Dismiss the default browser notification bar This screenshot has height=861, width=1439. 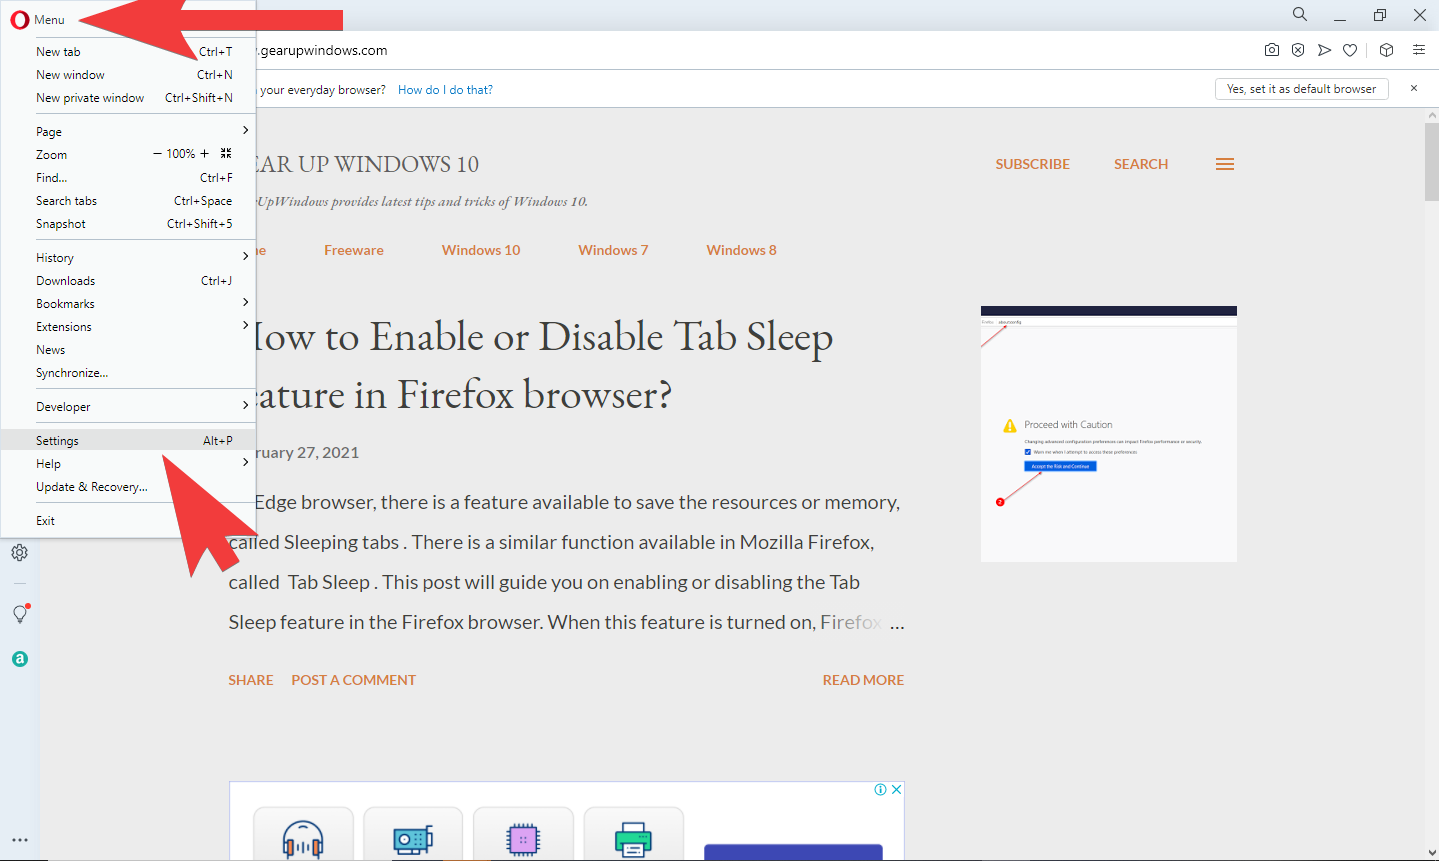1414,88
